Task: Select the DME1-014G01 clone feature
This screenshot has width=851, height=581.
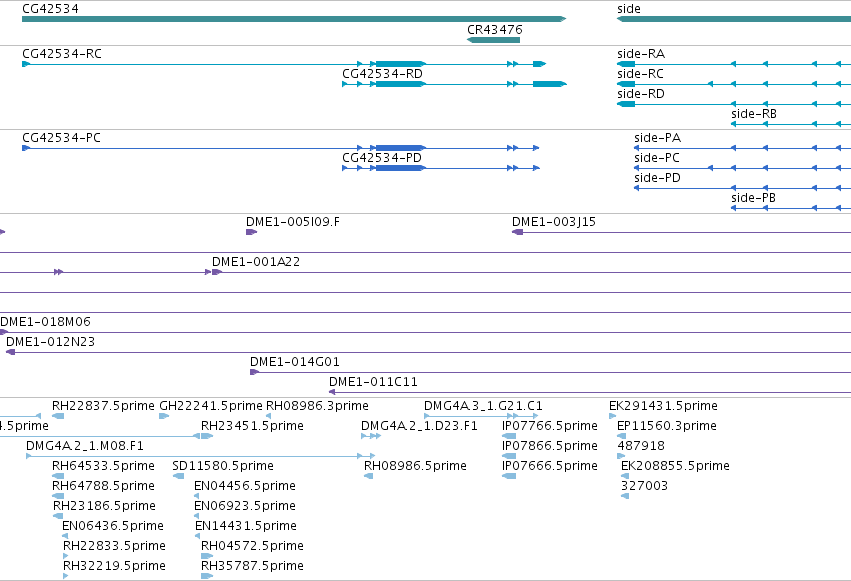Action: coord(550,372)
